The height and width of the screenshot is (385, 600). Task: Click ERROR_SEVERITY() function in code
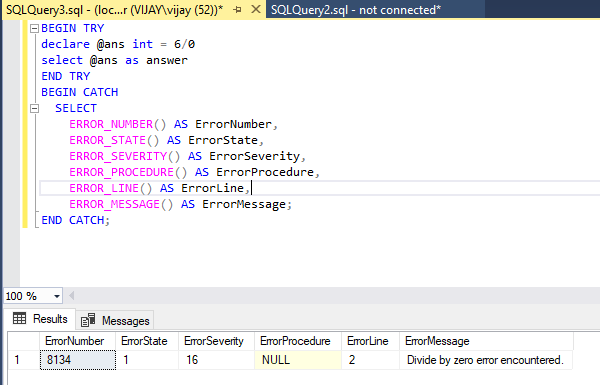click(125, 157)
